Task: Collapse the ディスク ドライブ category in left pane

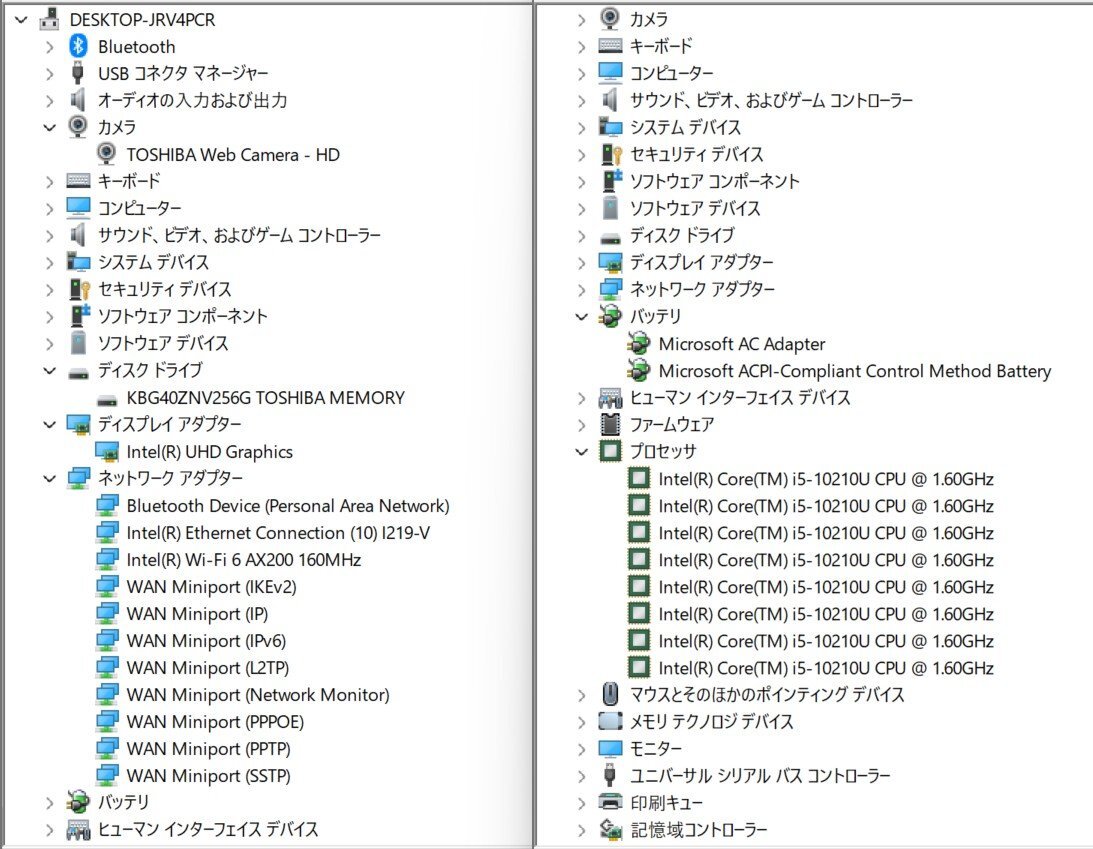Action: pyautogui.click(x=49, y=371)
